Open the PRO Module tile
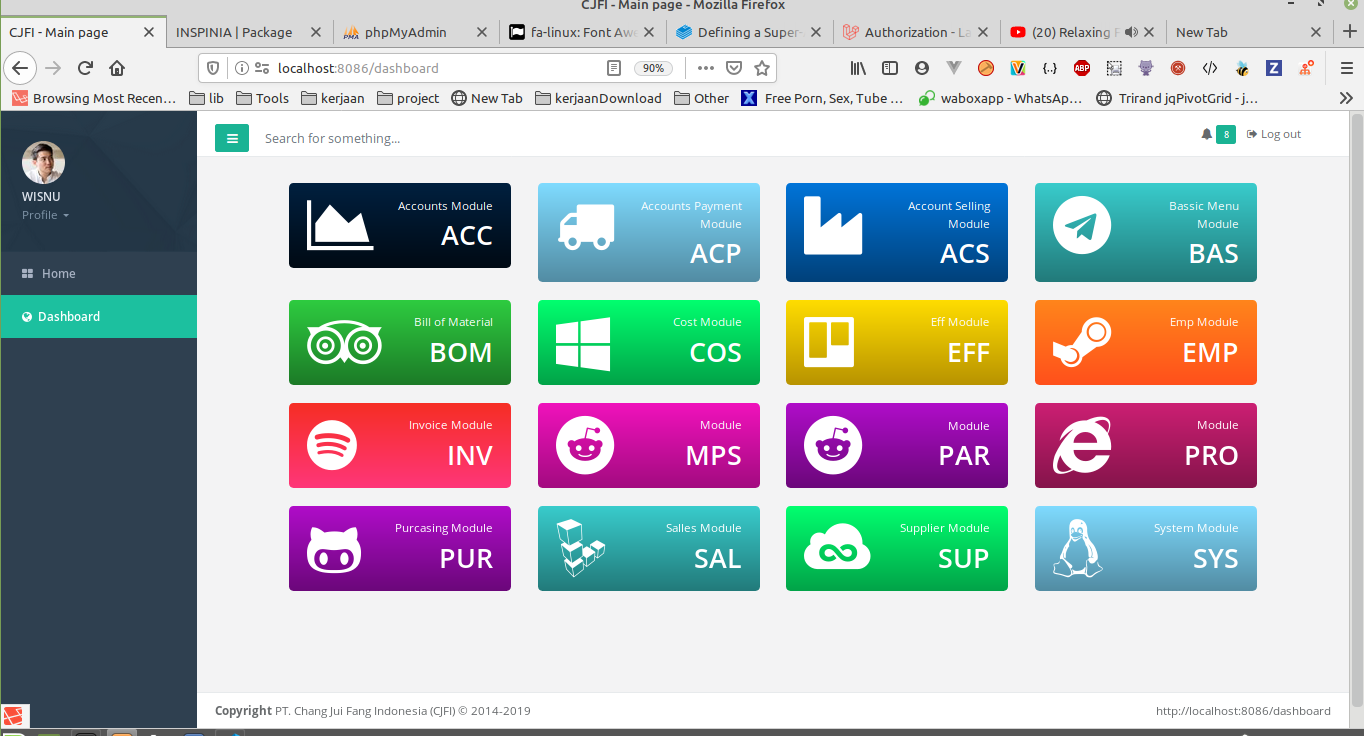This screenshot has width=1364, height=736. point(1146,445)
